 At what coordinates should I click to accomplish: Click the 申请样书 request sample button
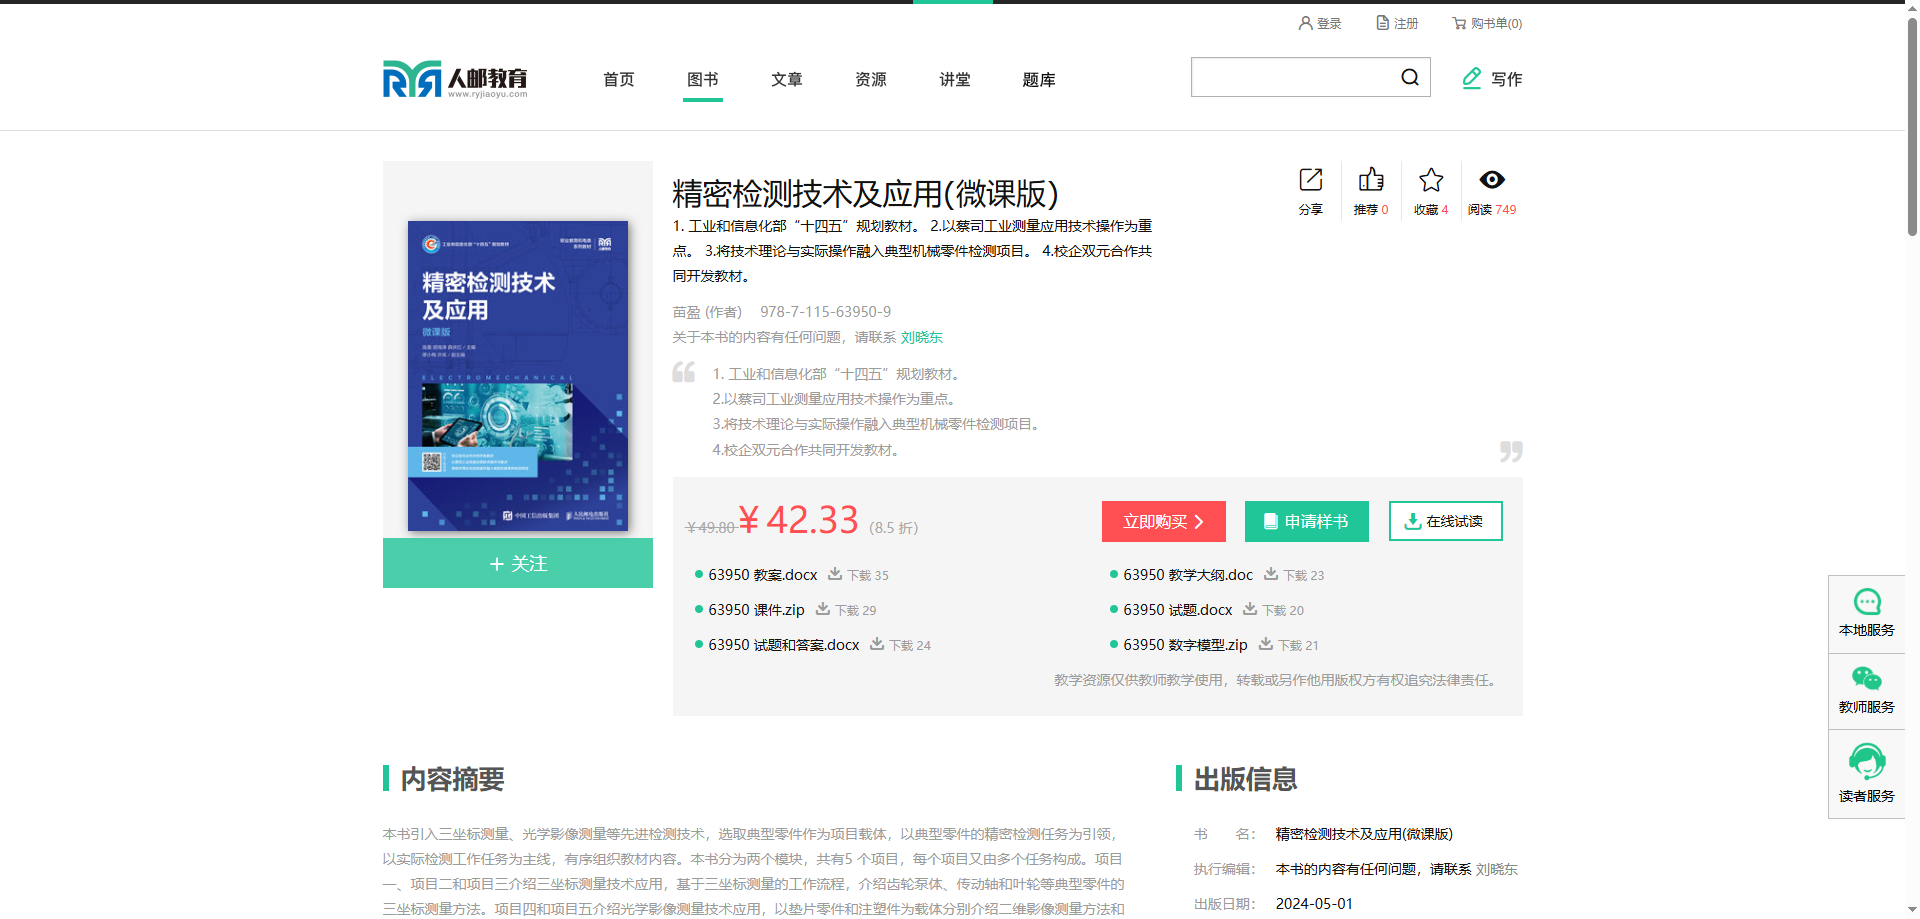click(x=1307, y=521)
